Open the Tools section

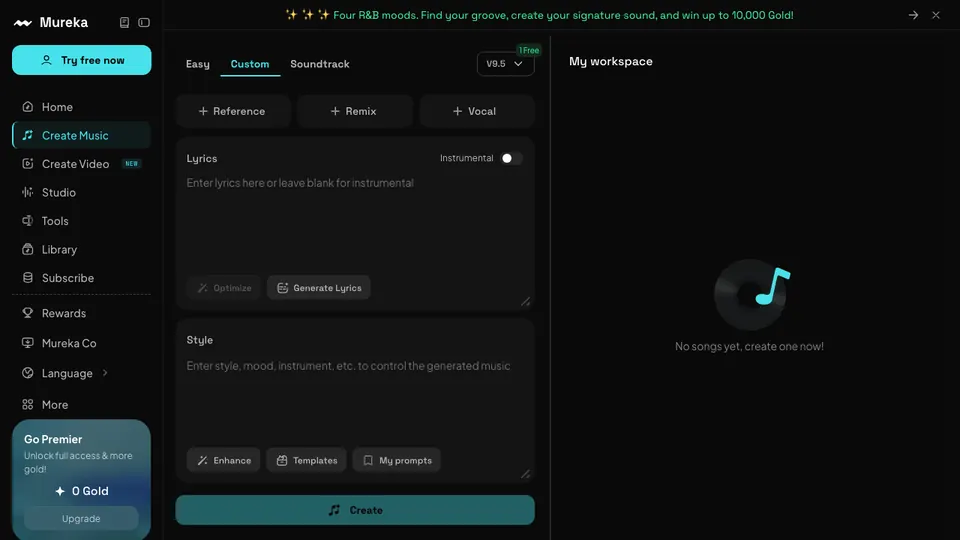coord(81,221)
